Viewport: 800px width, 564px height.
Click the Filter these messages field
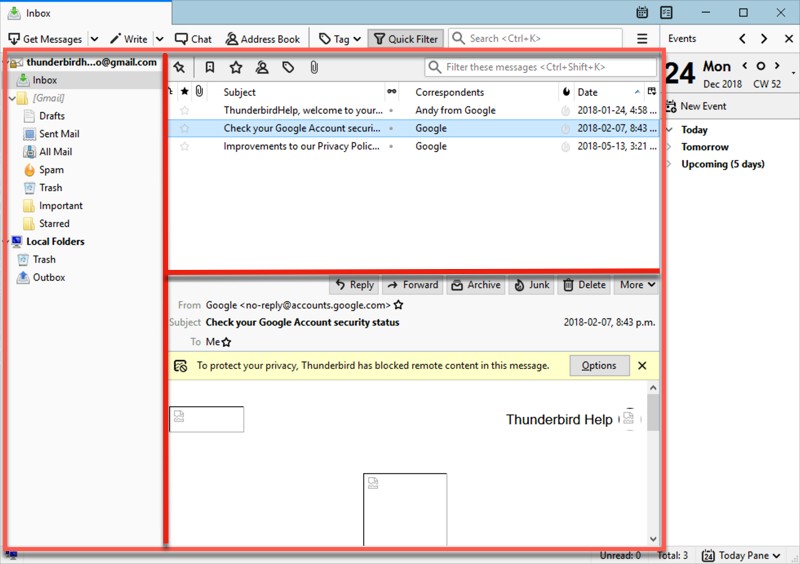540,67
